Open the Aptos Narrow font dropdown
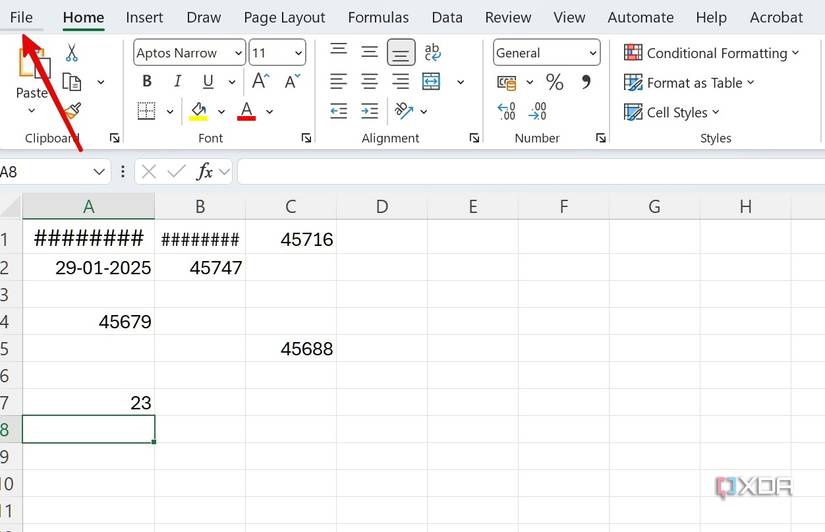 [x=238, y=53]
